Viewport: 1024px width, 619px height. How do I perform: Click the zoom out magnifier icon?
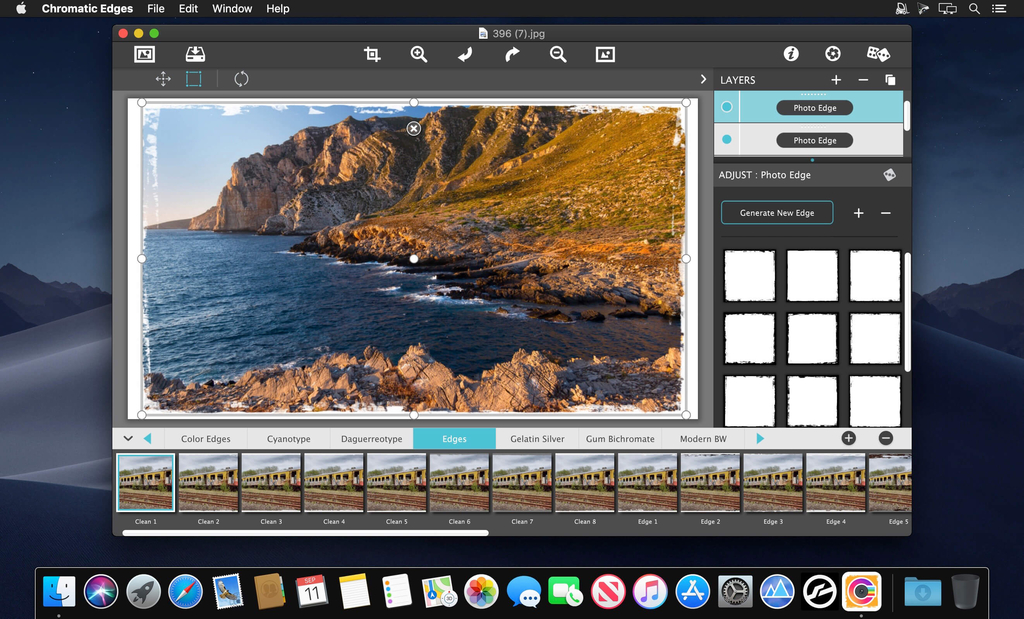click(558, 55)
